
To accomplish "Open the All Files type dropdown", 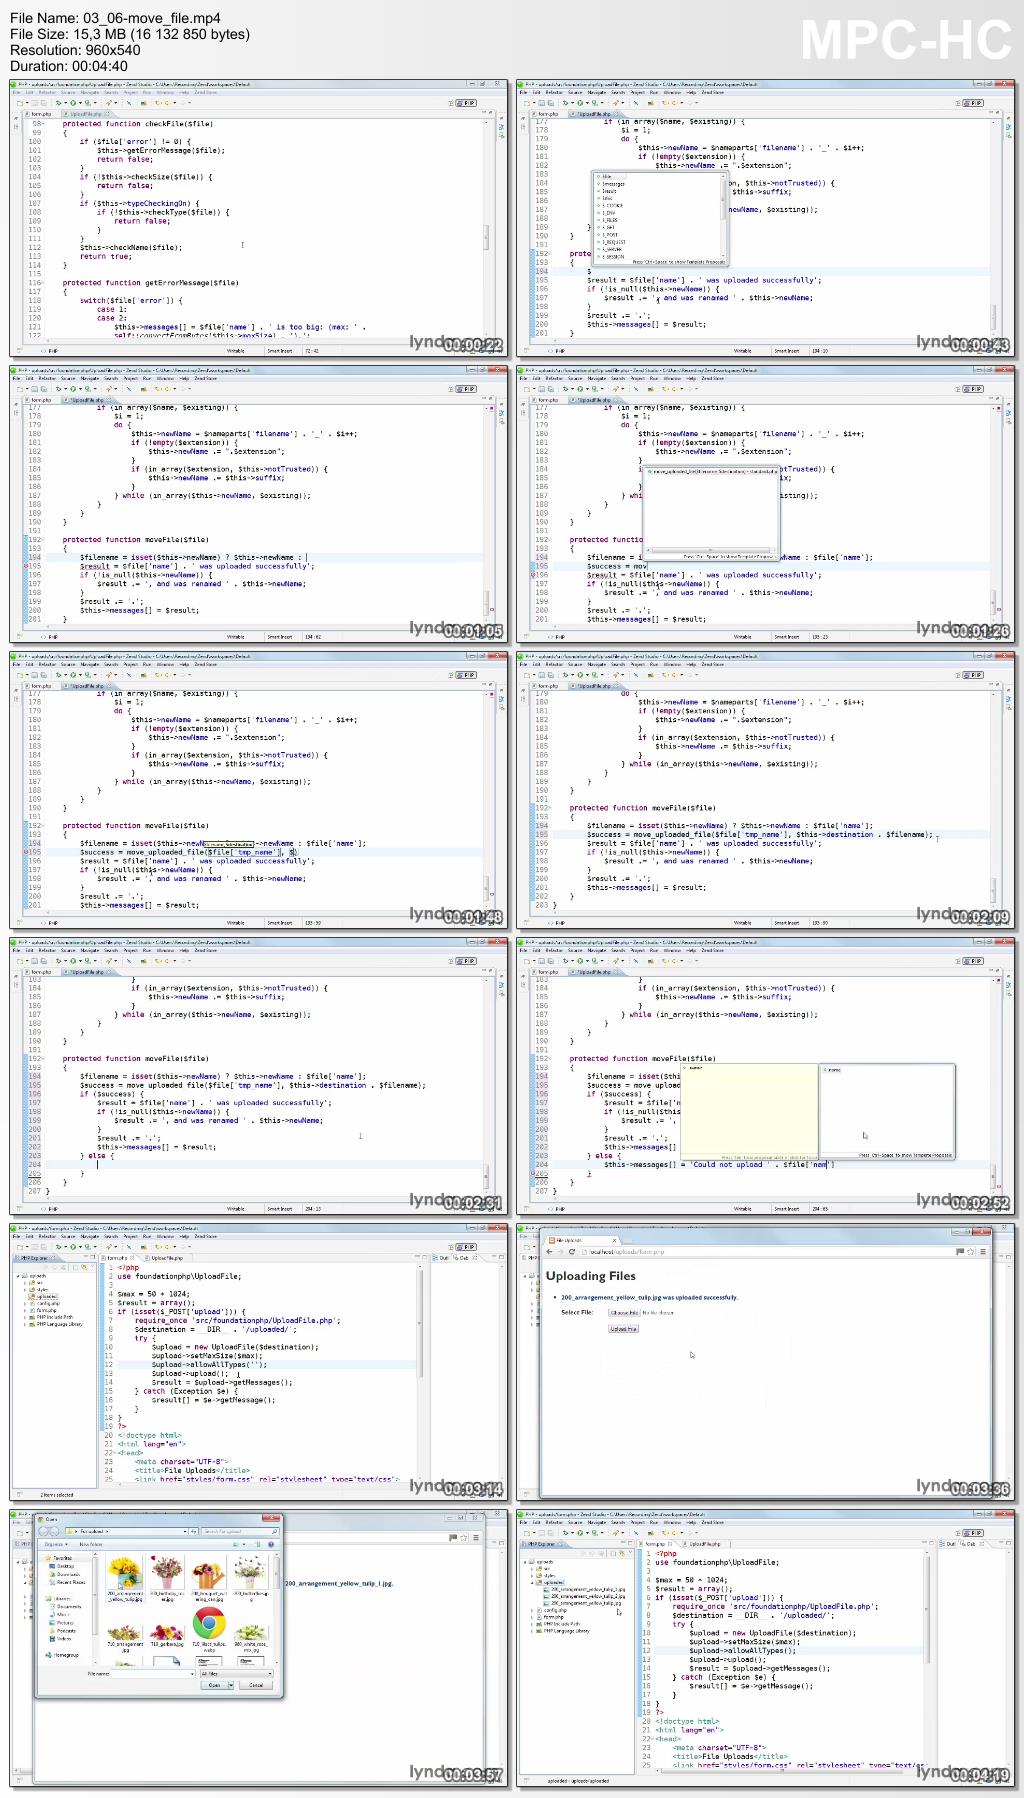I will click(x=236, y=1674).
